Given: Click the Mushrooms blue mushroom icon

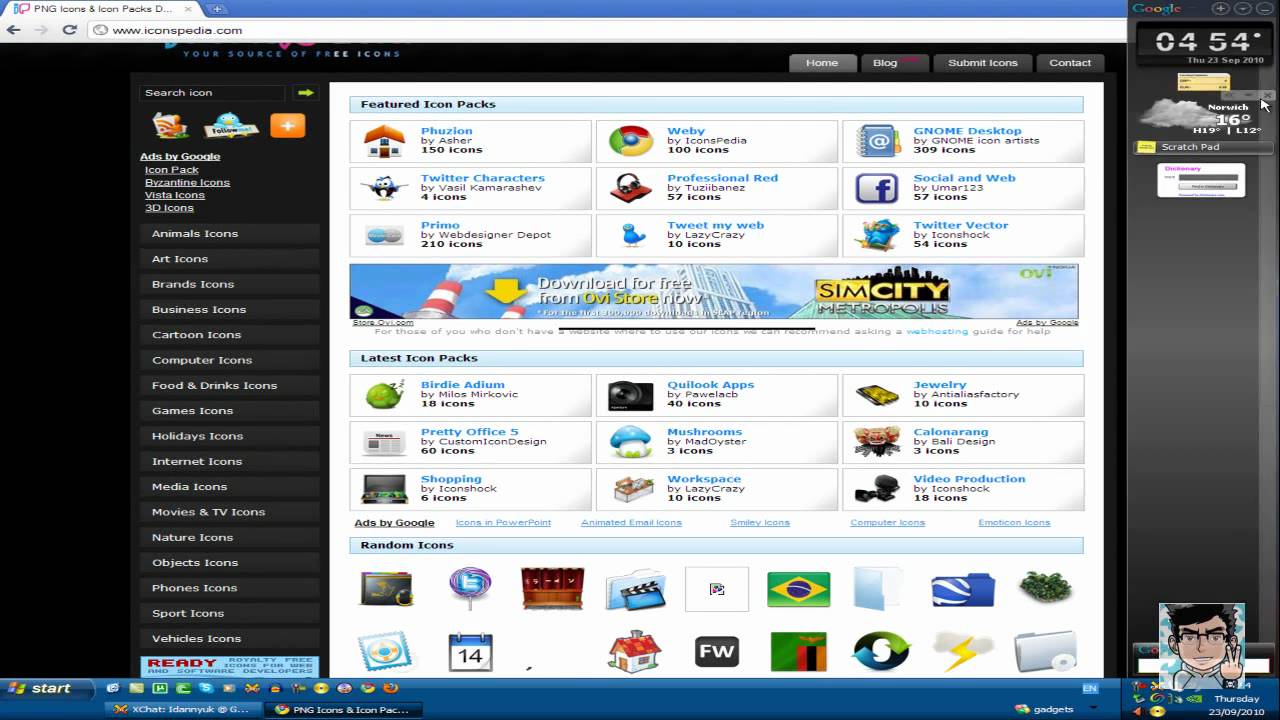Looking at the screenshot, I should [631, 442].
